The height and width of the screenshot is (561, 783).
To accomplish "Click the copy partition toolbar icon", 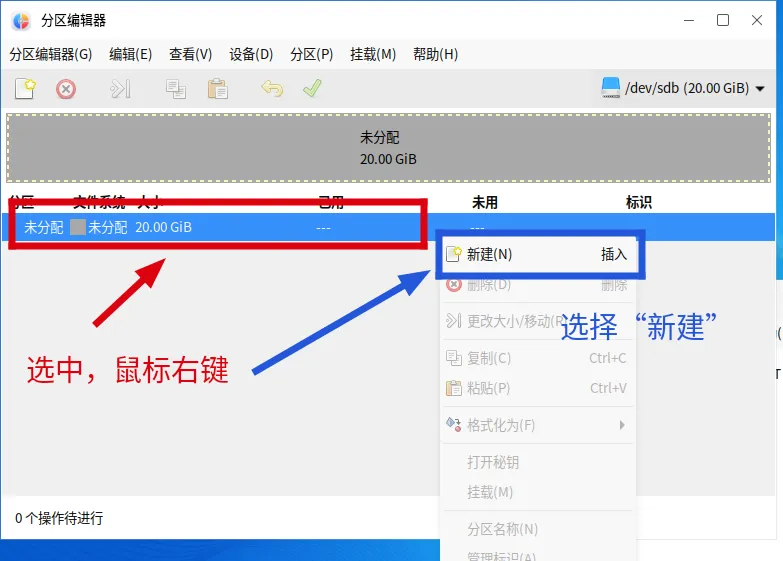I will (176, 89).
